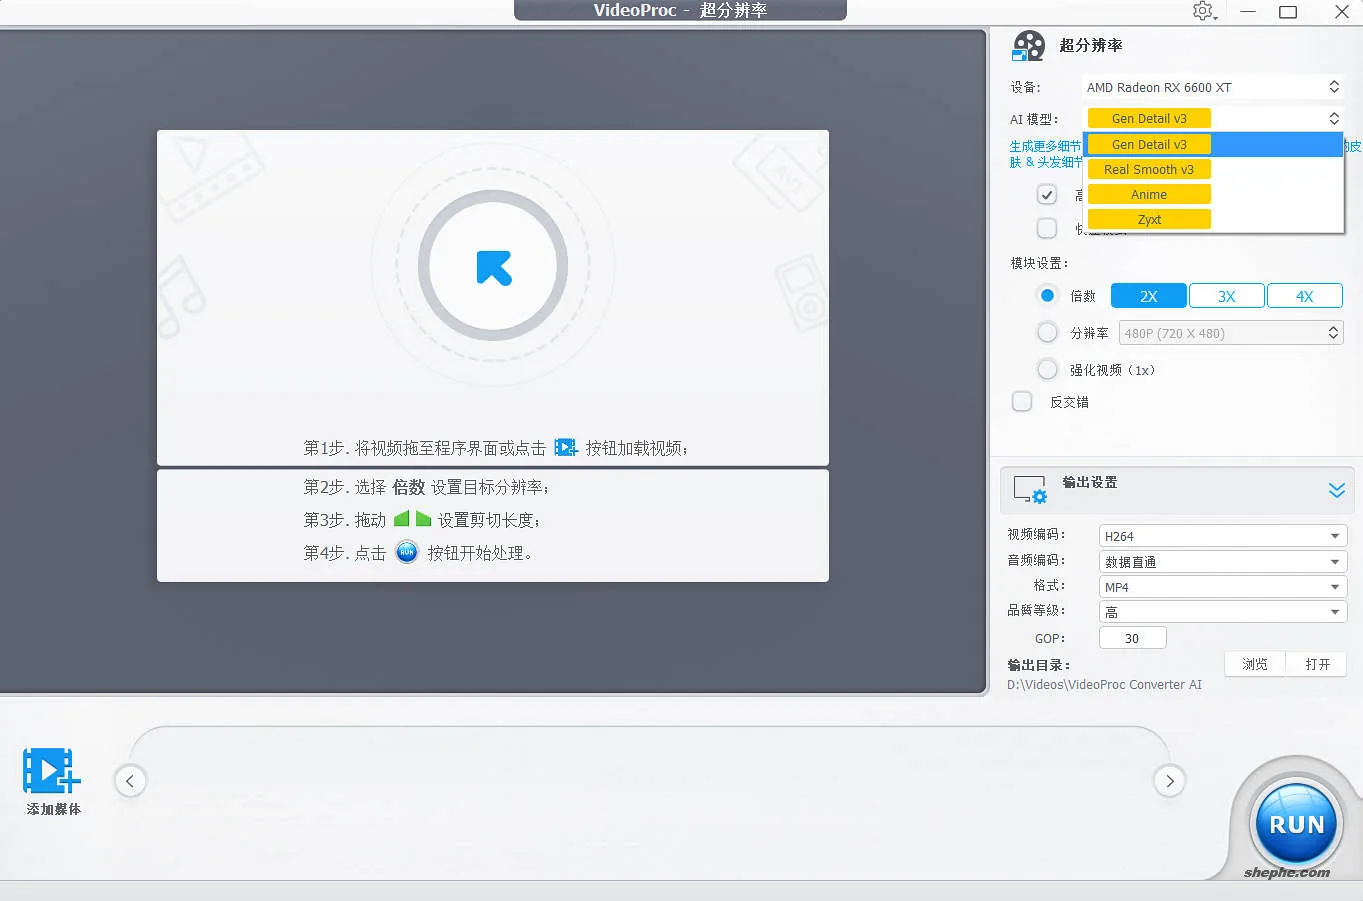Choose Gen Detail v3 from the model list

point(1213,145)
